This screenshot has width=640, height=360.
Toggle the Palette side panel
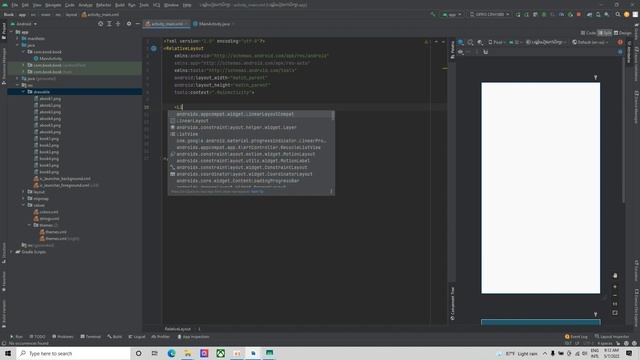[x=452, y=50]
